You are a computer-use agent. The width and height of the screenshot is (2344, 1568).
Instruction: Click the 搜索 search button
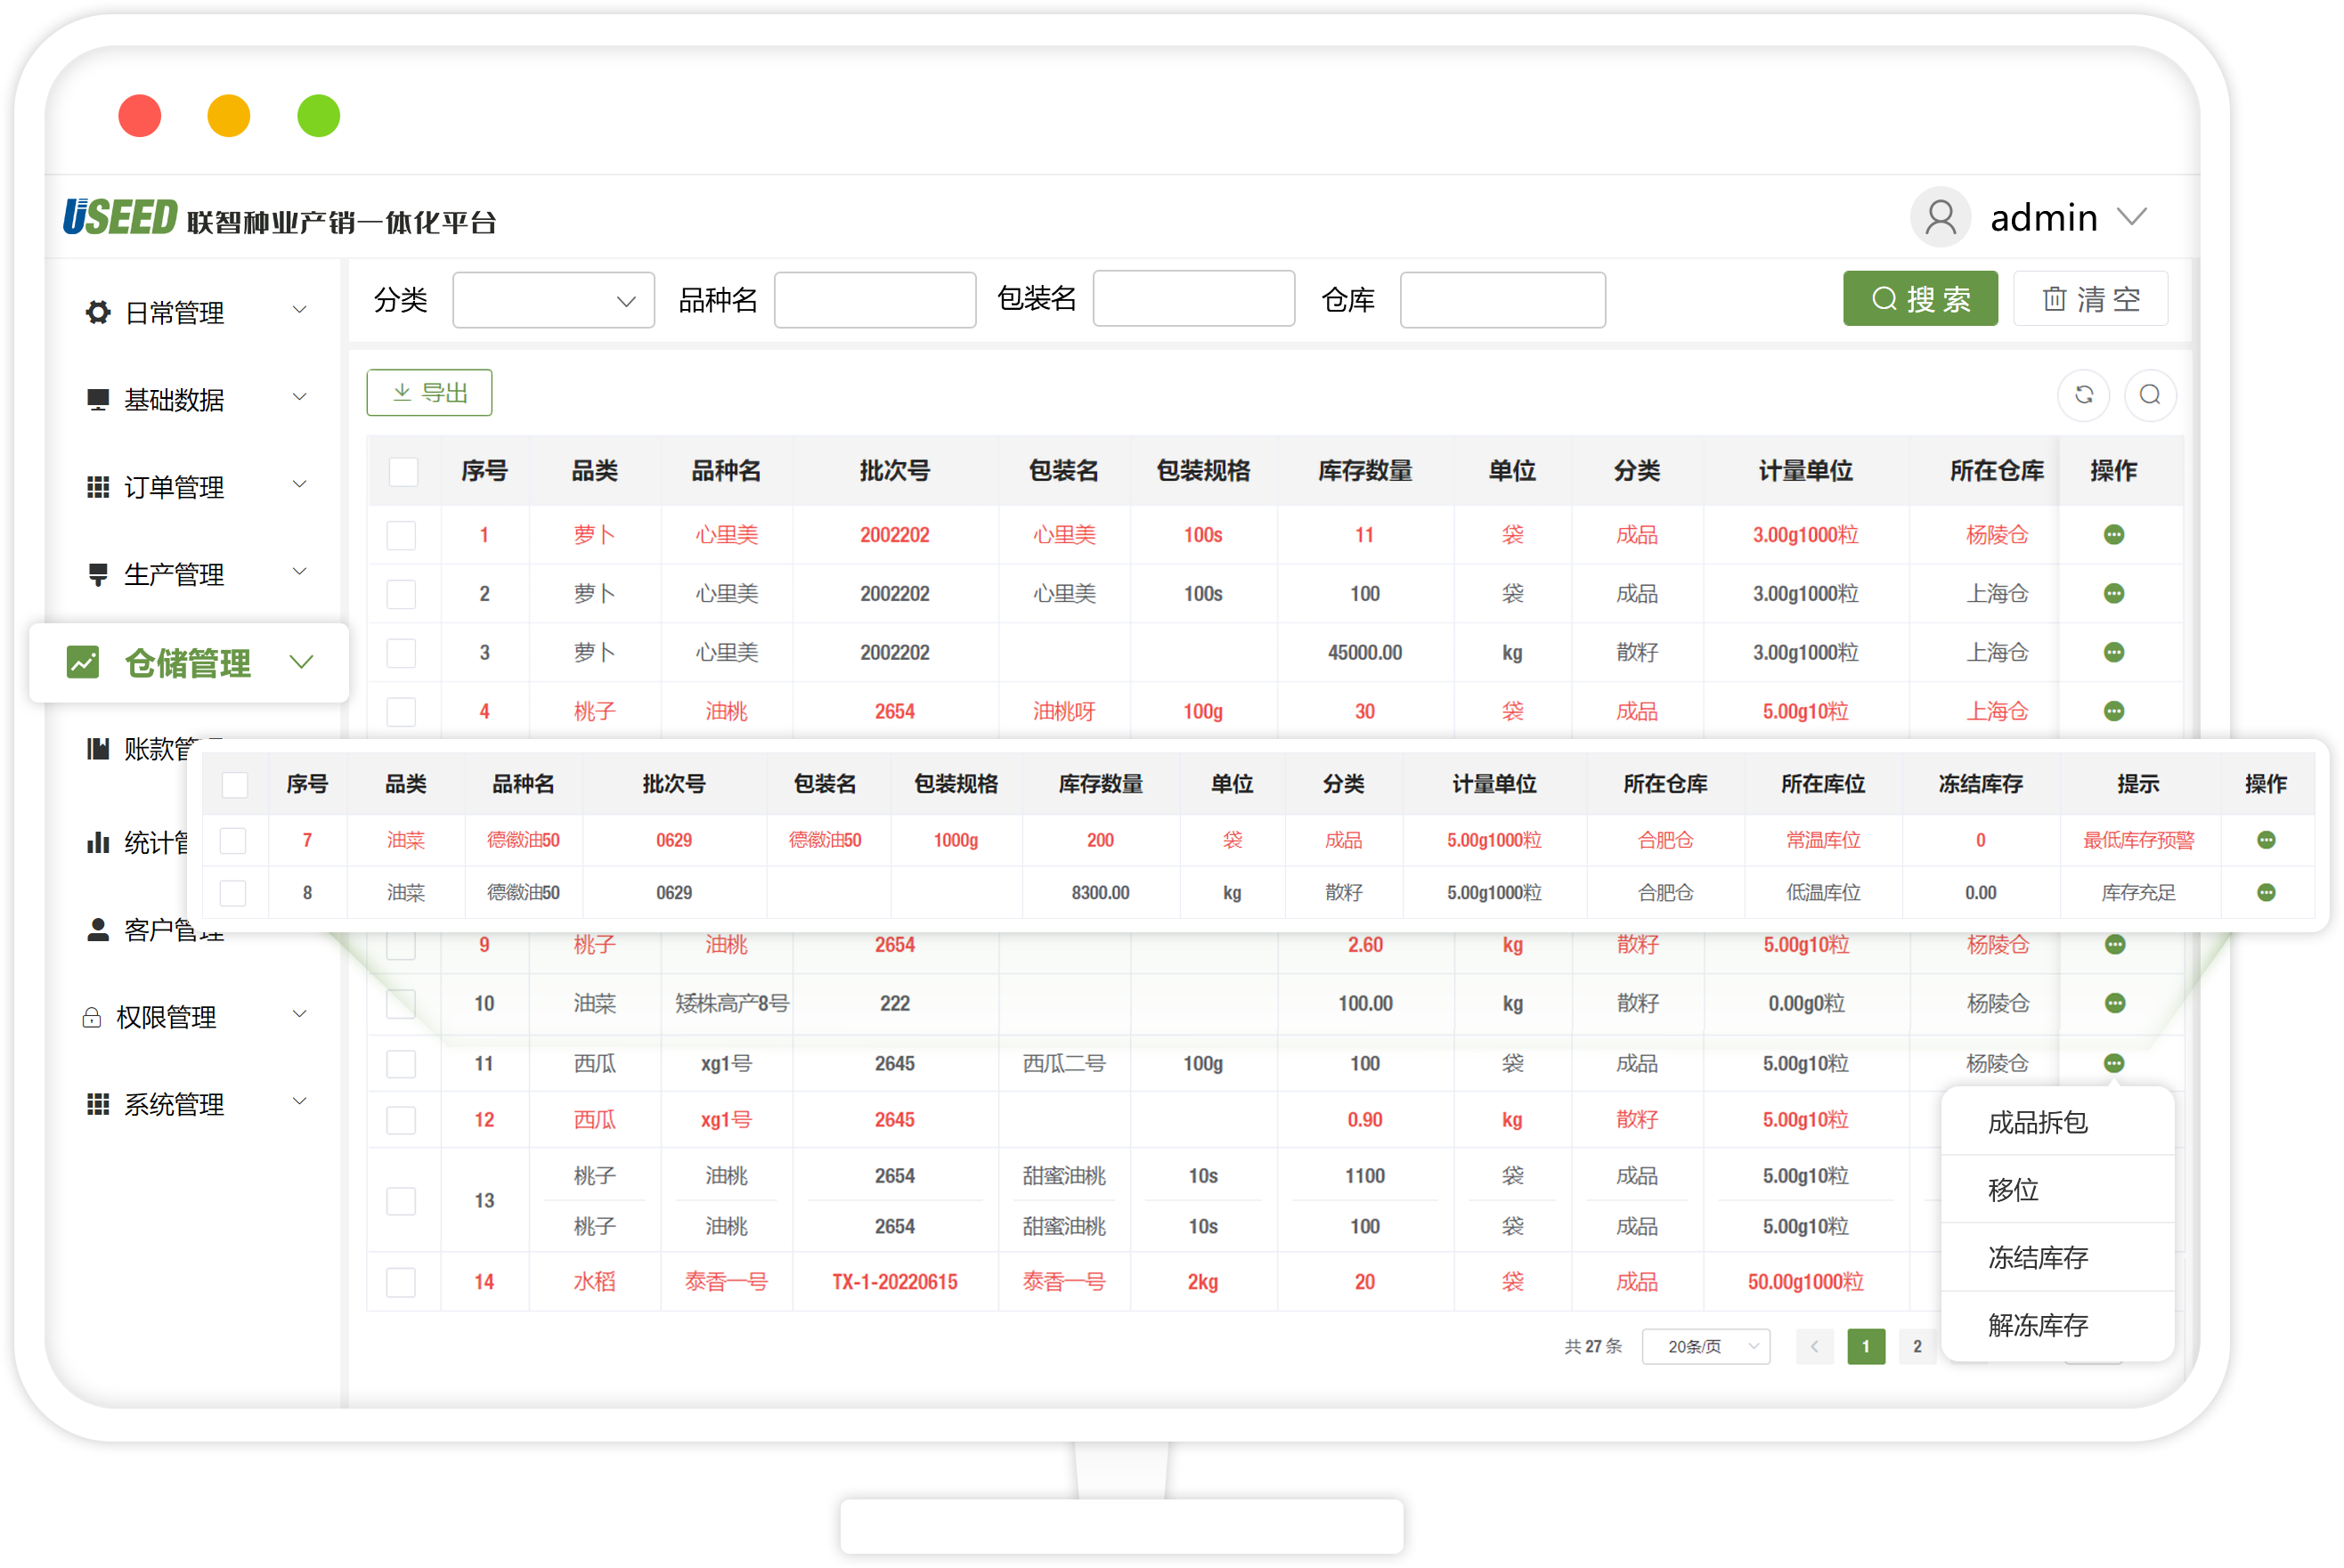coord(1920,298)
